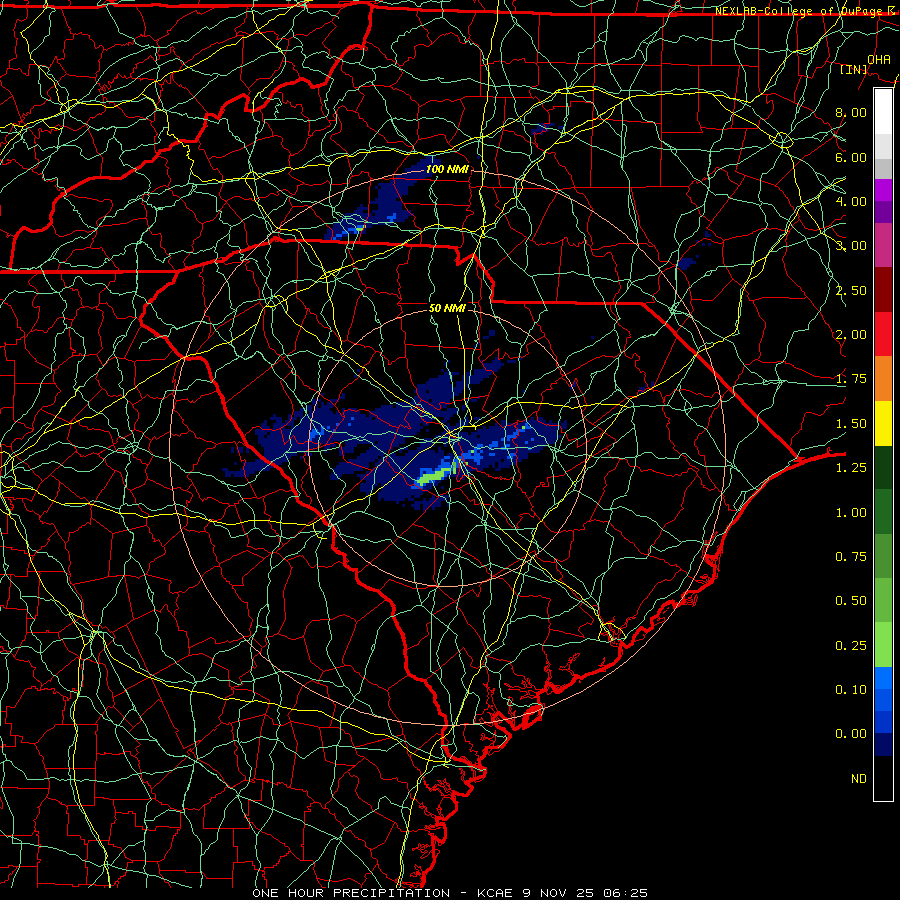Screen dimensions: 900x900
Task: Click the '100 NMI' range ring label
Action: pos(447,169)
